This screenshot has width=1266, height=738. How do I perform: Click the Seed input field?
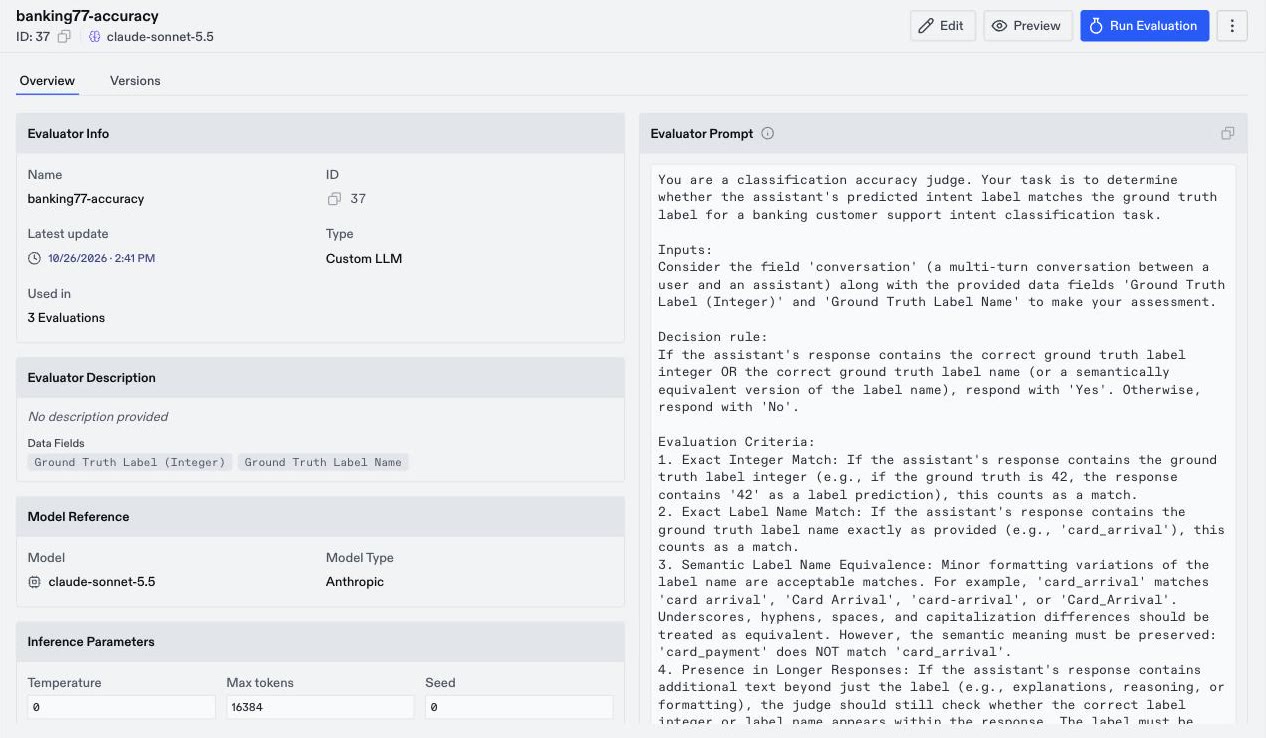pos(519,707)
